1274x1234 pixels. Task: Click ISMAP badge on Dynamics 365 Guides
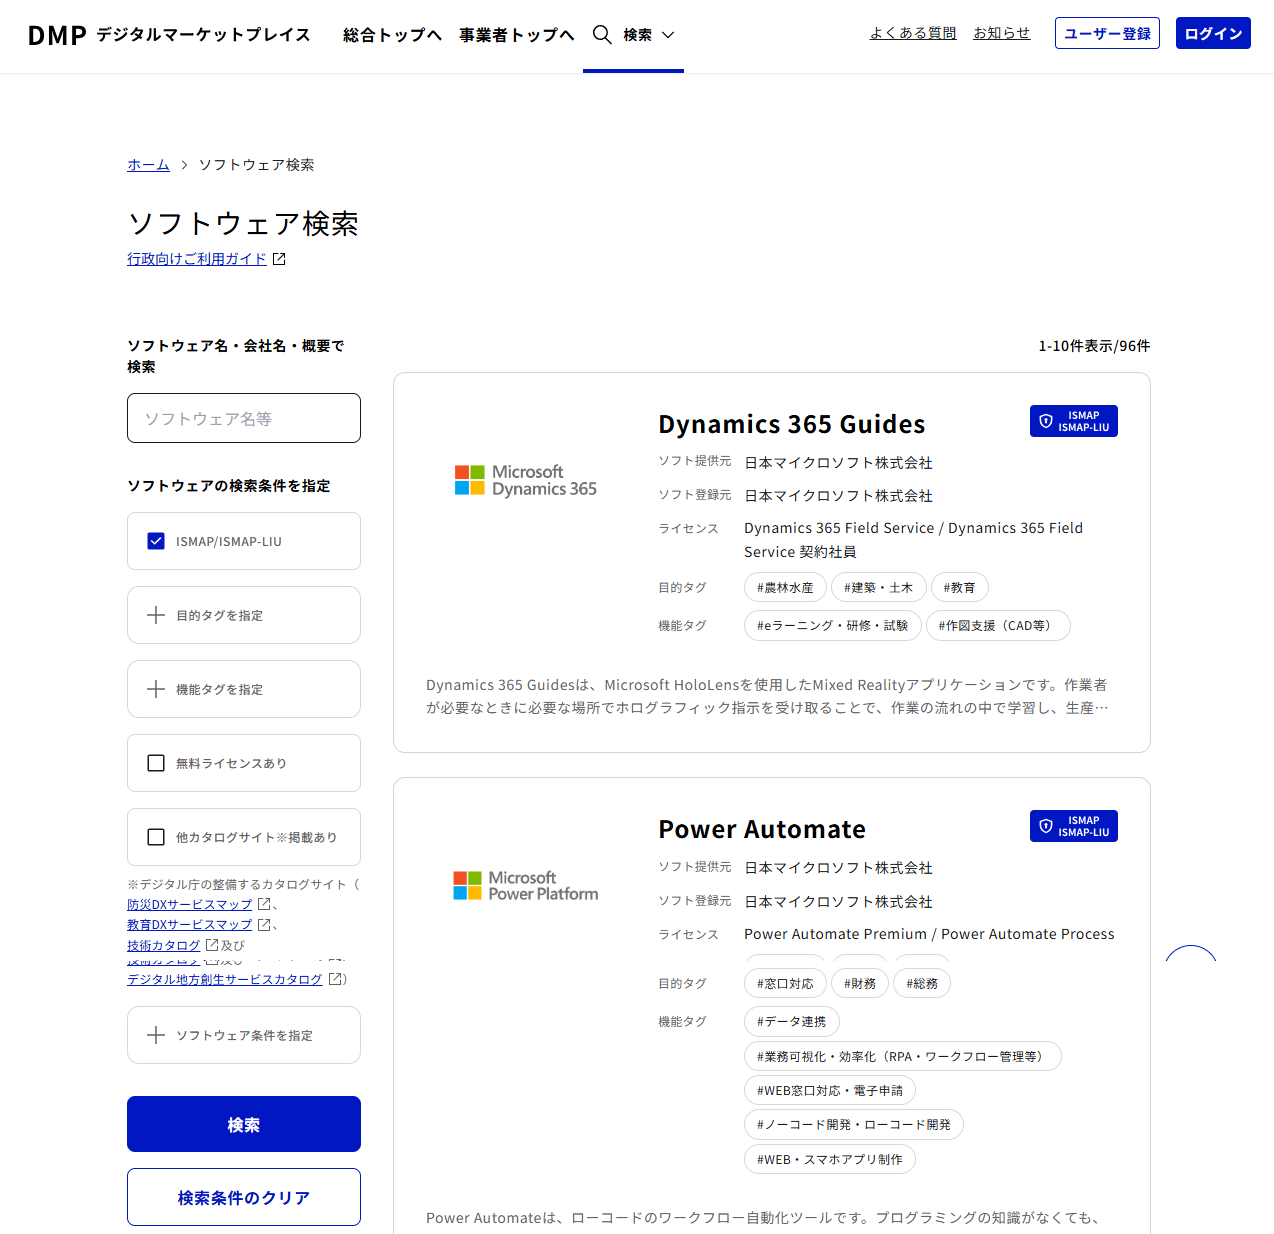click(1074, 421)
